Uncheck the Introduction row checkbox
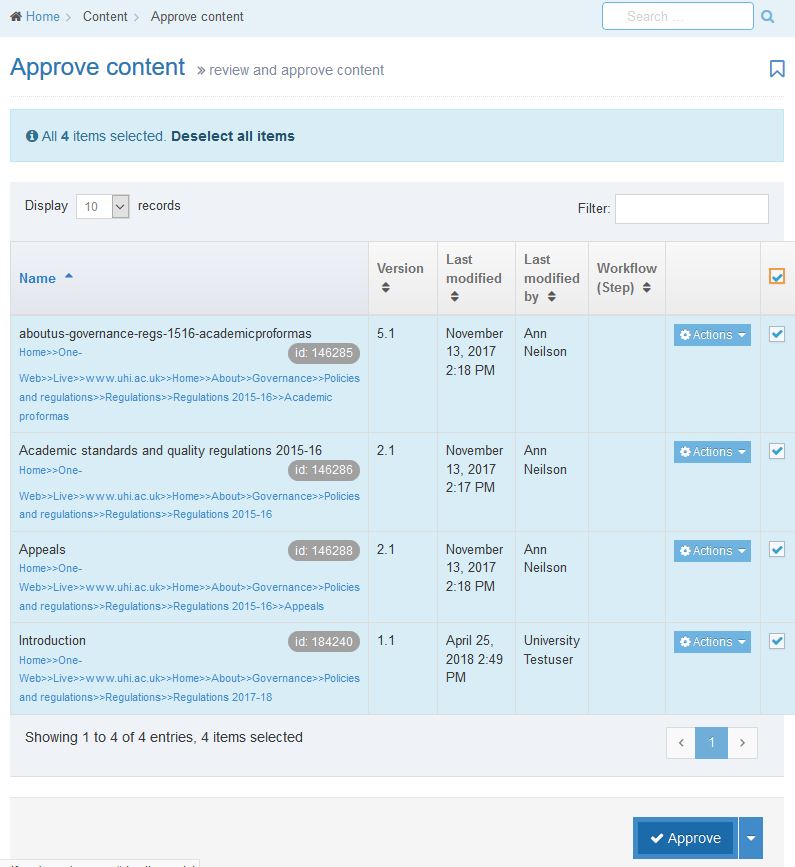This screenshot has height=867, width=795. 777,641
